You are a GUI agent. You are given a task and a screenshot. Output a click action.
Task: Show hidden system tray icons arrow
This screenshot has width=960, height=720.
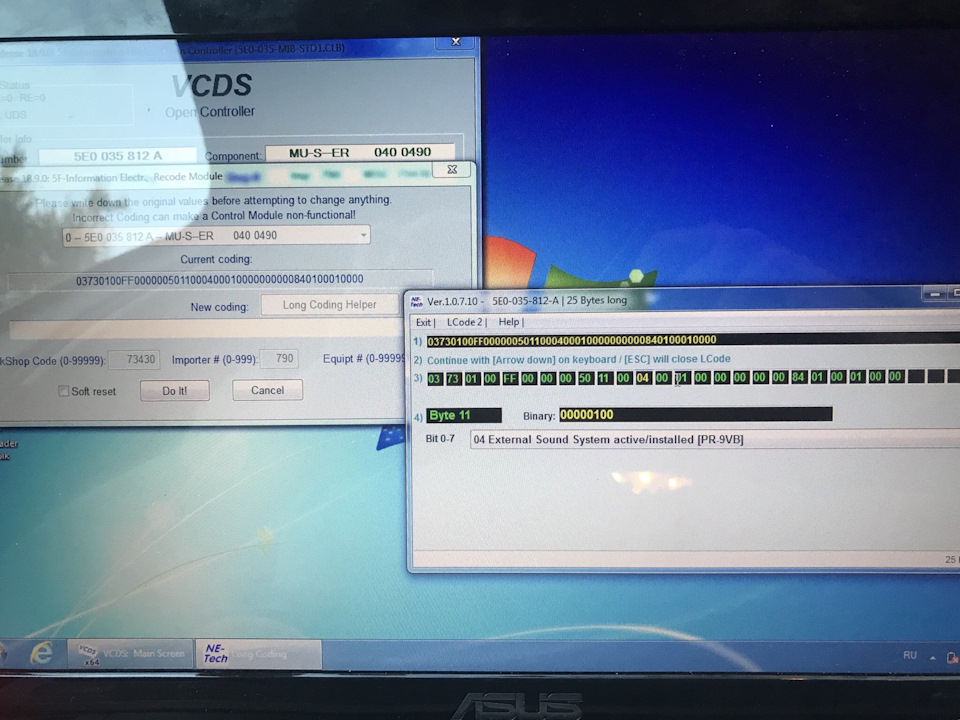[932, 657]
